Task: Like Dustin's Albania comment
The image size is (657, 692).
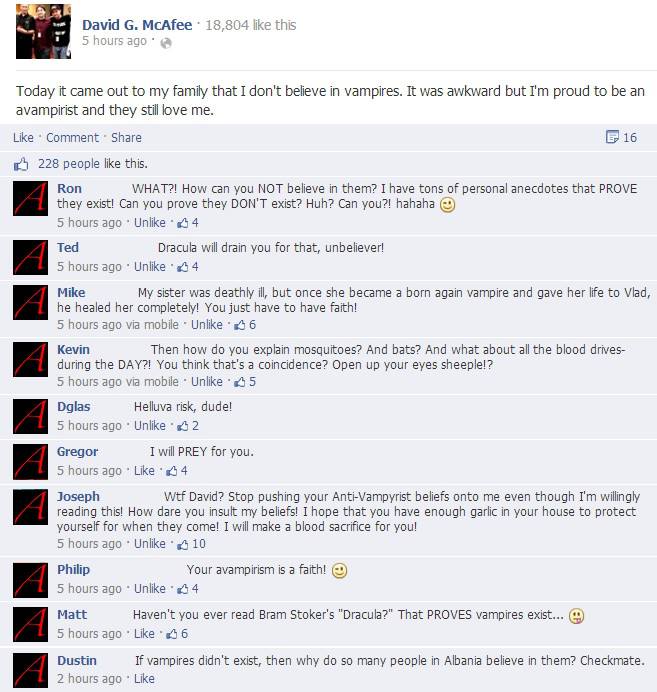Action: pyautogui.click(x=144, y=679)
